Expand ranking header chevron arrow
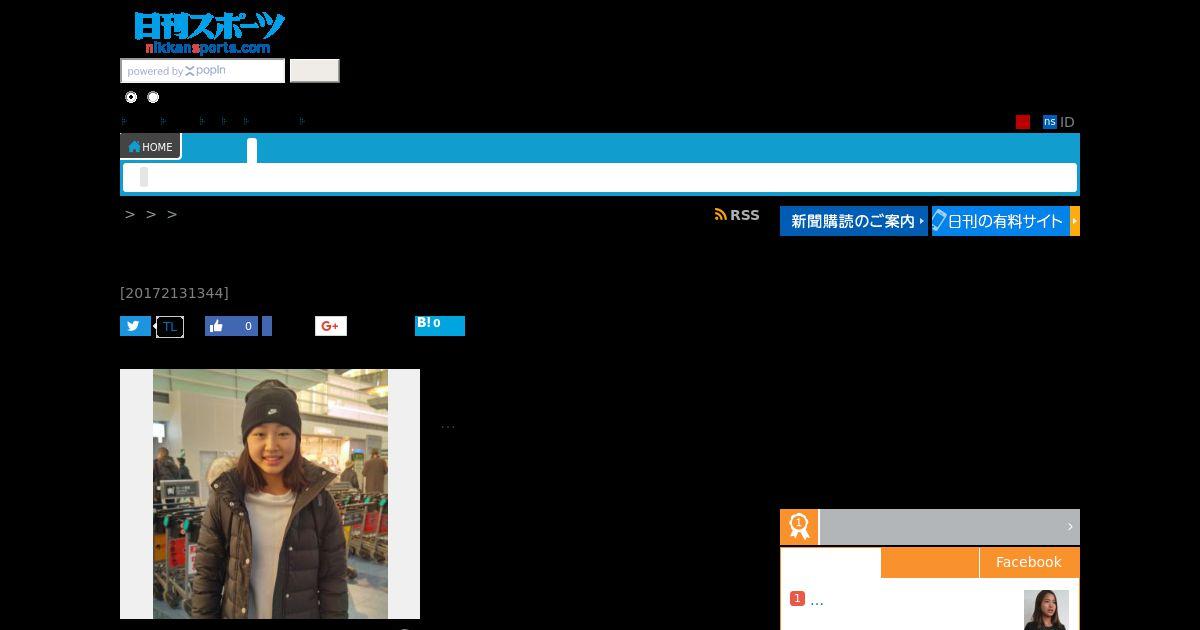Screen dimensions: 1200x630 (1069, 526)
